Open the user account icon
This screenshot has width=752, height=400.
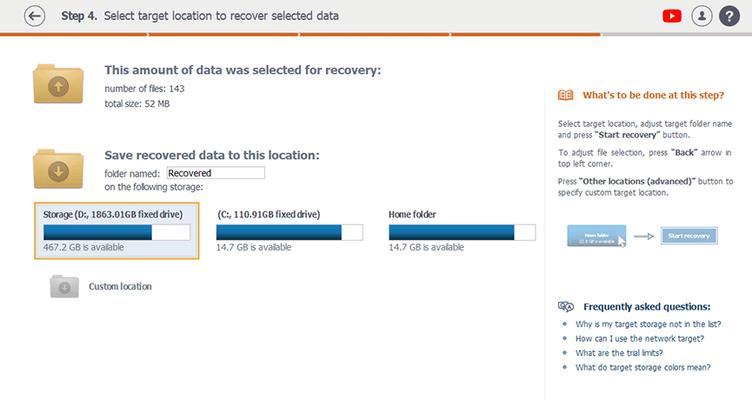(702, 16)
